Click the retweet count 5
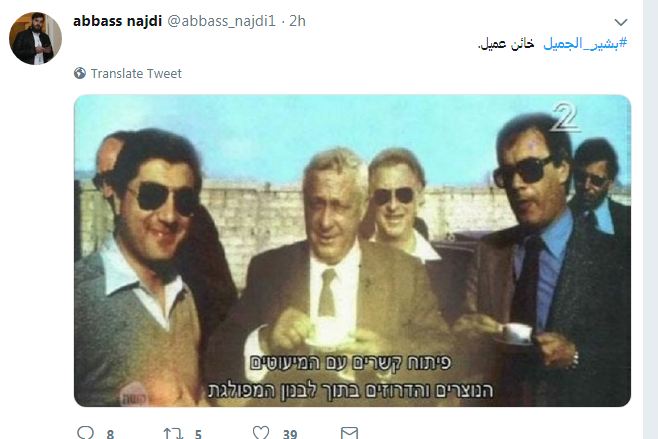 pyautogui.click(x=198, y=434)
